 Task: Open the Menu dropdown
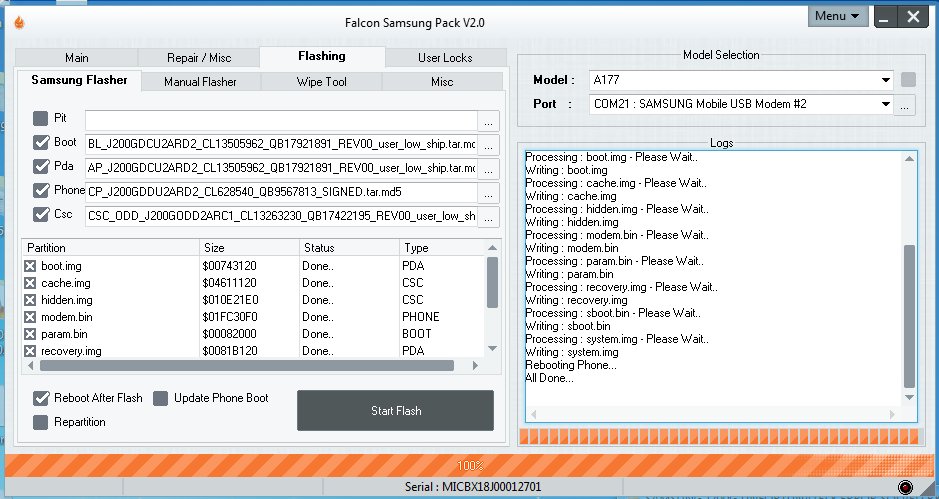click(x=838, y=16)
